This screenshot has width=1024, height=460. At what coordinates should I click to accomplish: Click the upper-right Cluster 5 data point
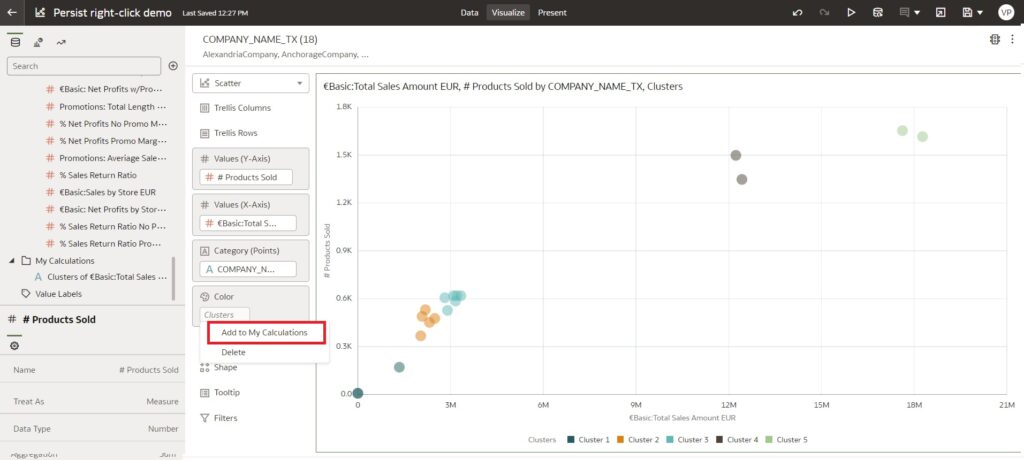[x=922, y=137]
